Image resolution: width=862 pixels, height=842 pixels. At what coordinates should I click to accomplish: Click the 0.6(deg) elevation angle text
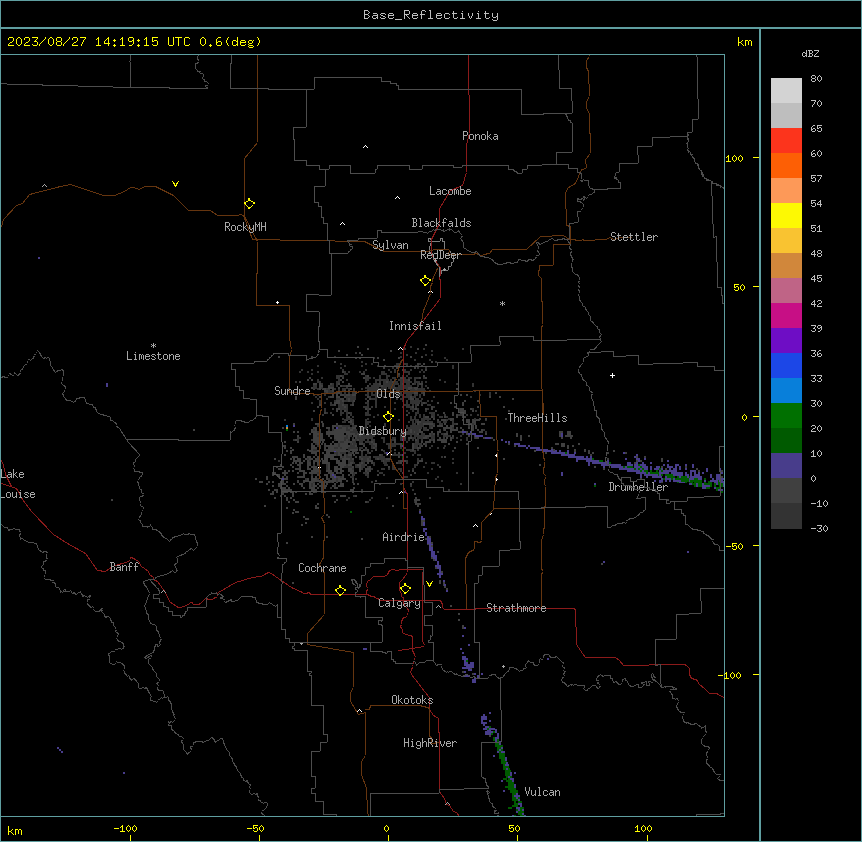point(230,42)
